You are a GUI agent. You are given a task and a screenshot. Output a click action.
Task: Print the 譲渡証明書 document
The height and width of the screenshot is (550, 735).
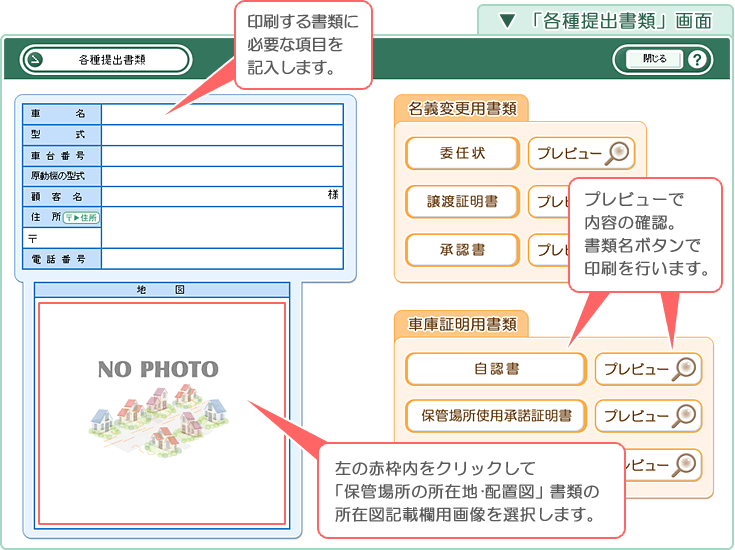tap(462, 202)
